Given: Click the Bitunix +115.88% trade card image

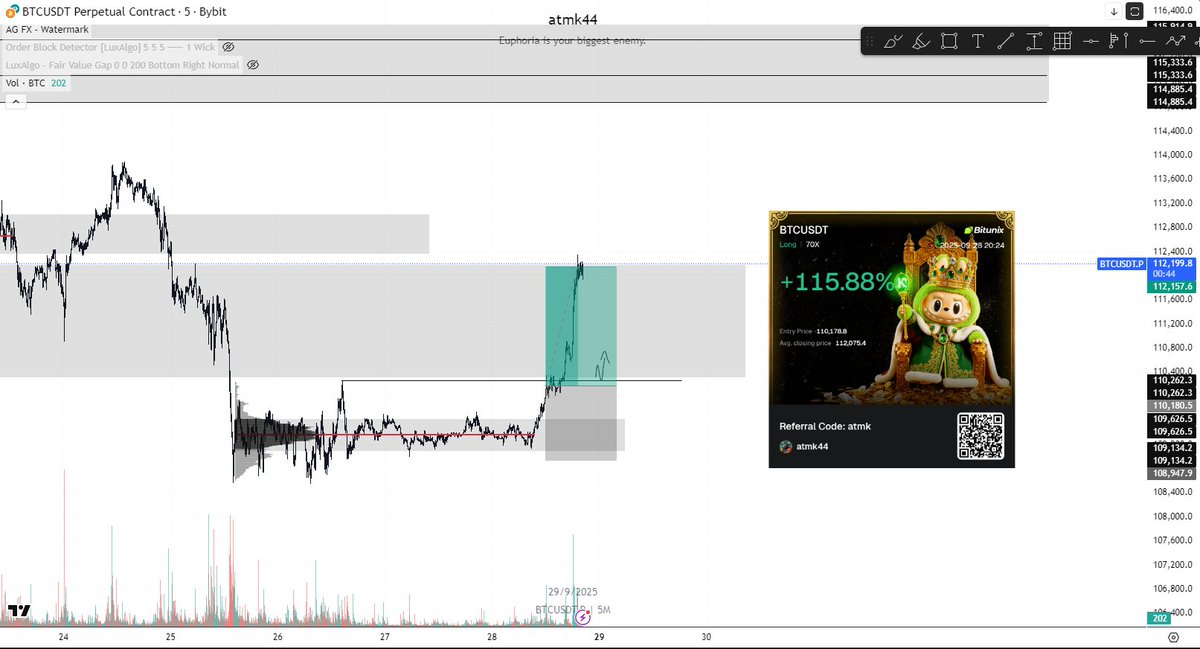Looking at the screenshot, I should (x=891, y=339).
